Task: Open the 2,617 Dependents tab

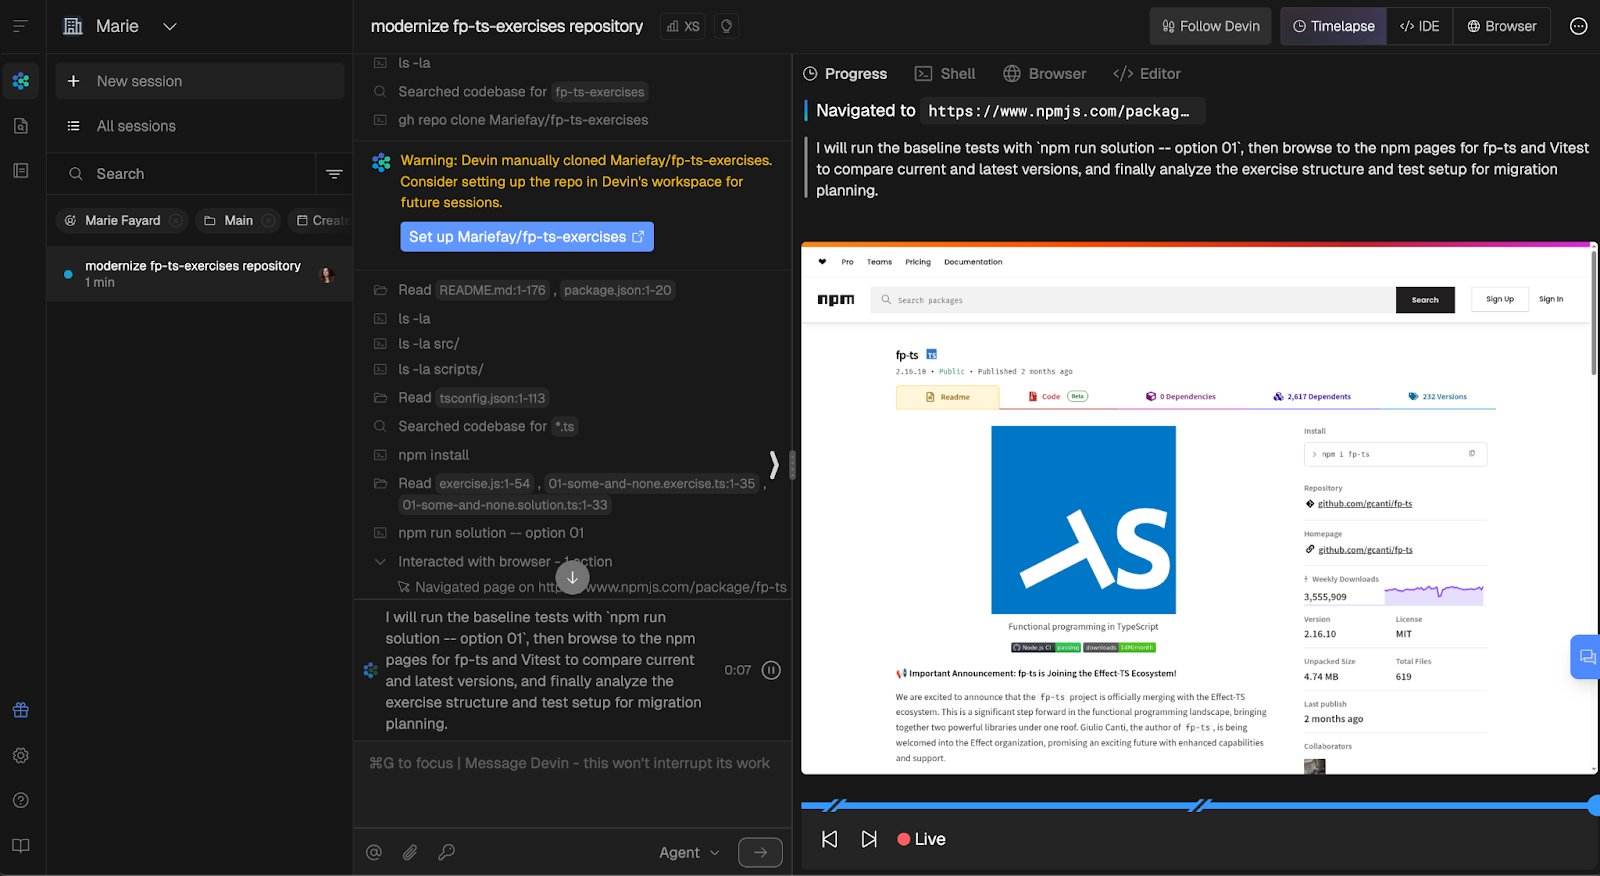Action: (1312, 397)
